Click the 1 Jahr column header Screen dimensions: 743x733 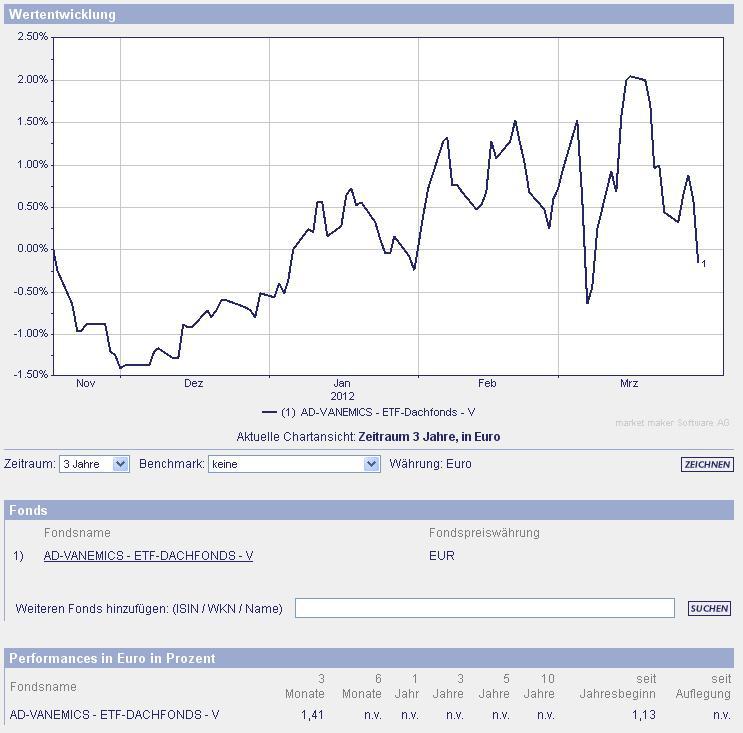(407, 686)
